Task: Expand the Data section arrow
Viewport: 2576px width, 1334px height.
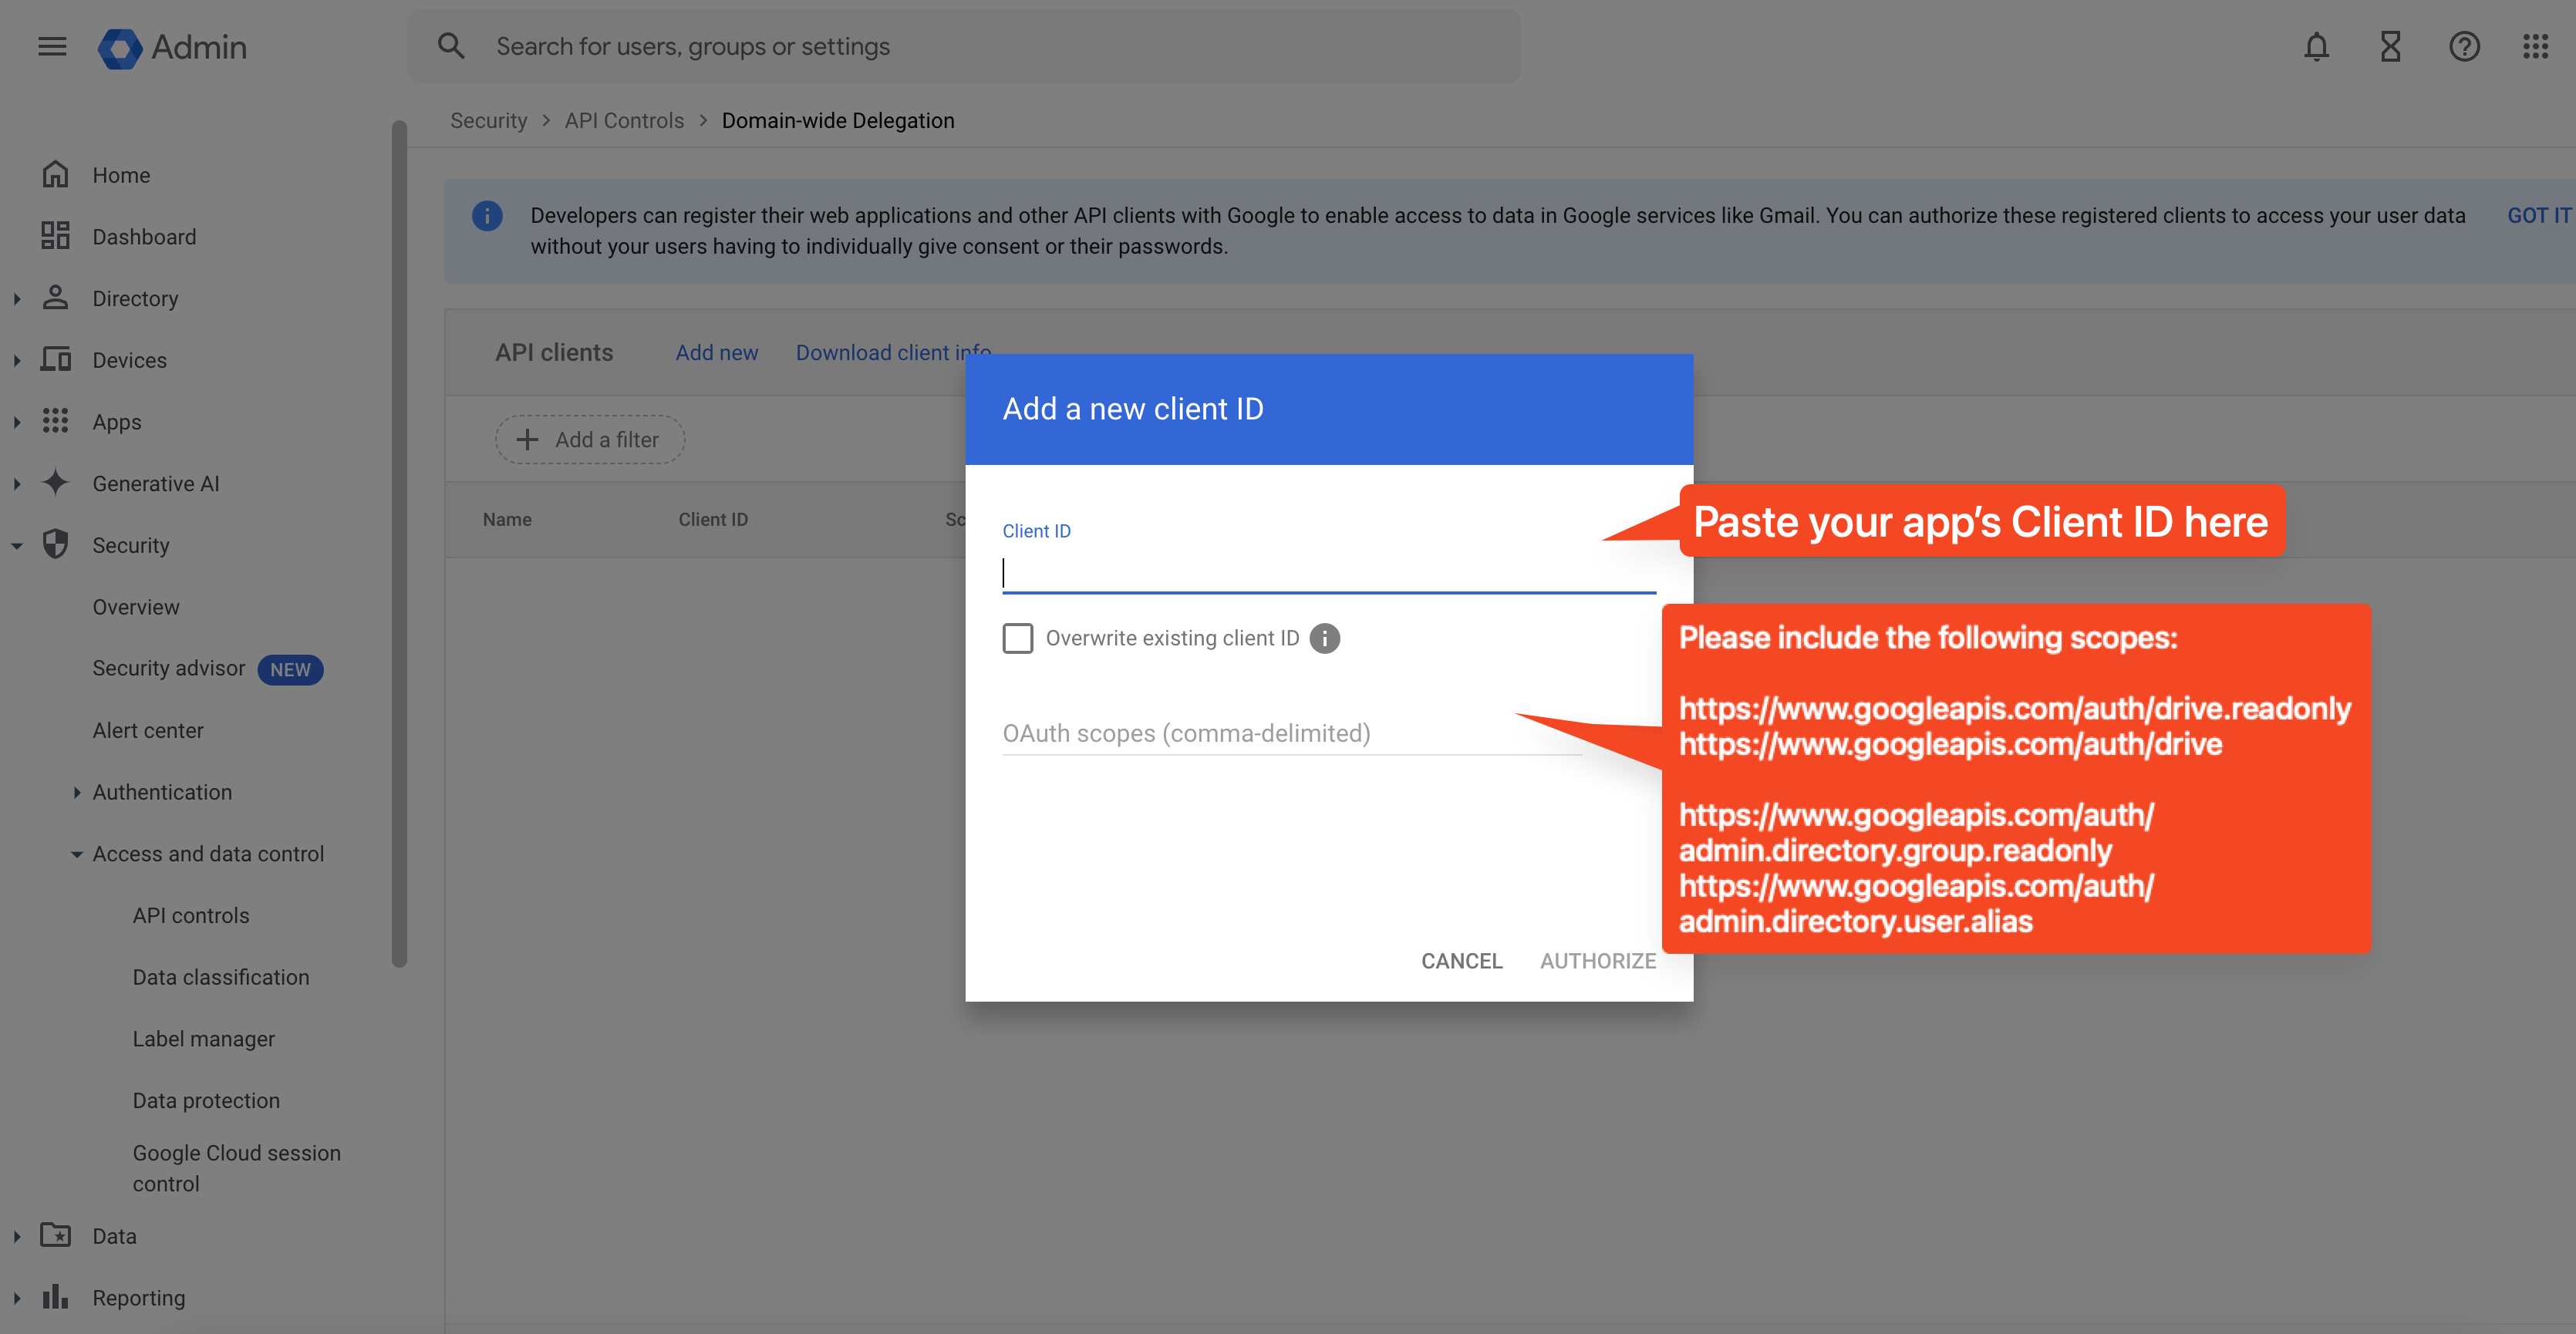Action: 17,1237
